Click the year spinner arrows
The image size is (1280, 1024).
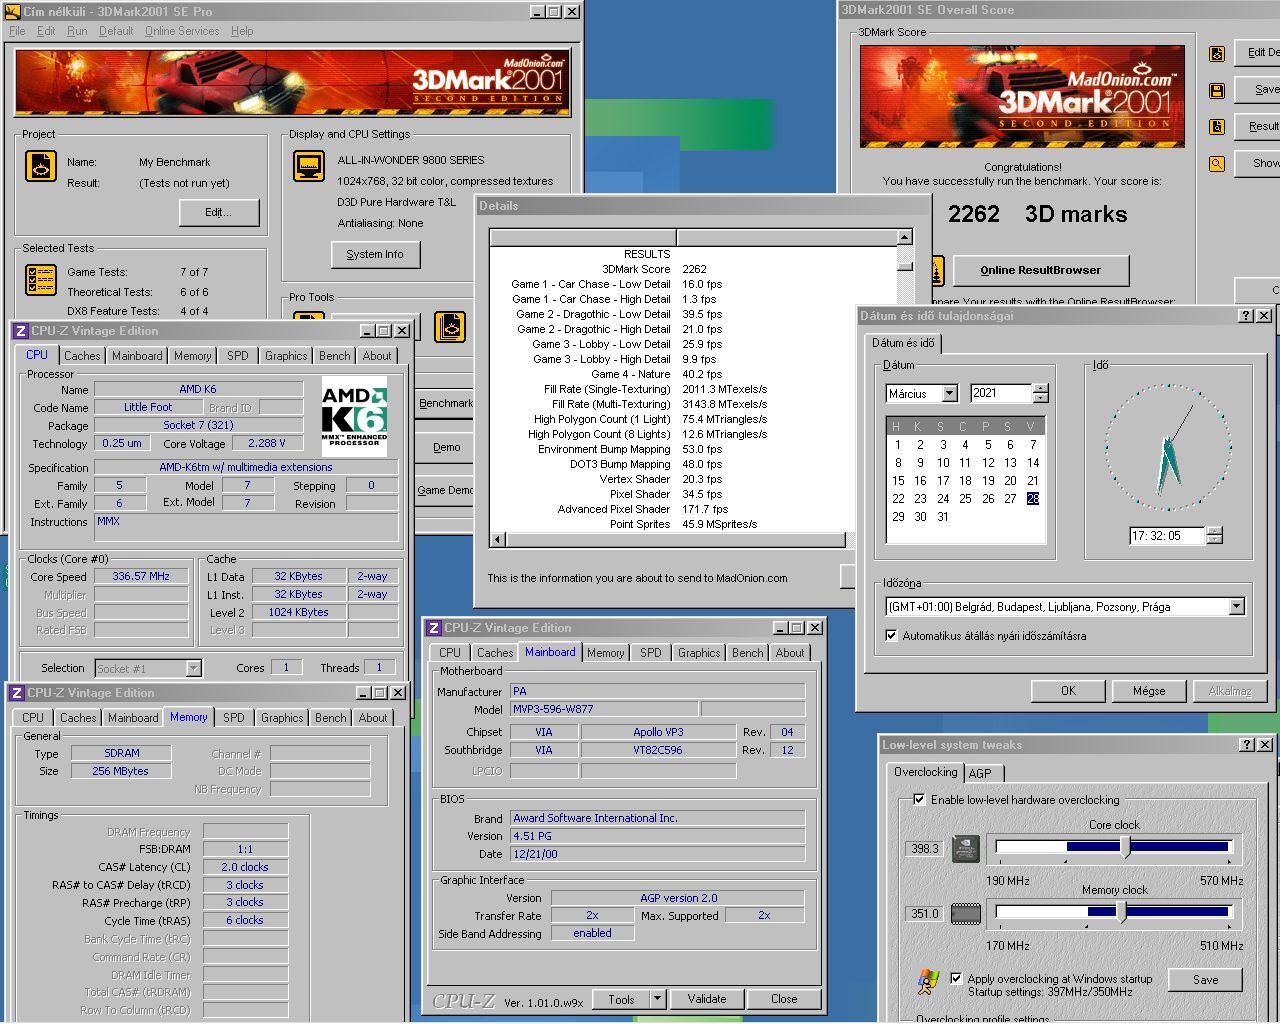(x=1040, y=394)
